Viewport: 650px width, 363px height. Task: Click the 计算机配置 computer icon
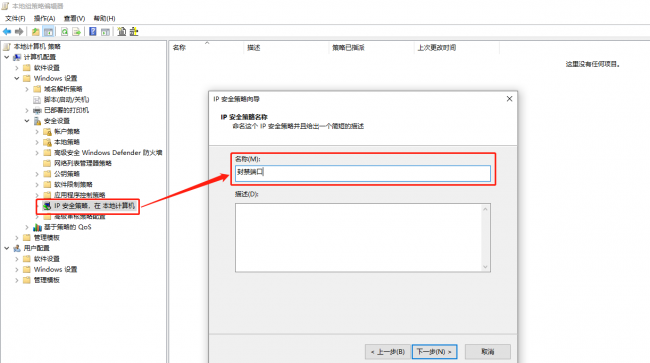[x=17, y=57]
